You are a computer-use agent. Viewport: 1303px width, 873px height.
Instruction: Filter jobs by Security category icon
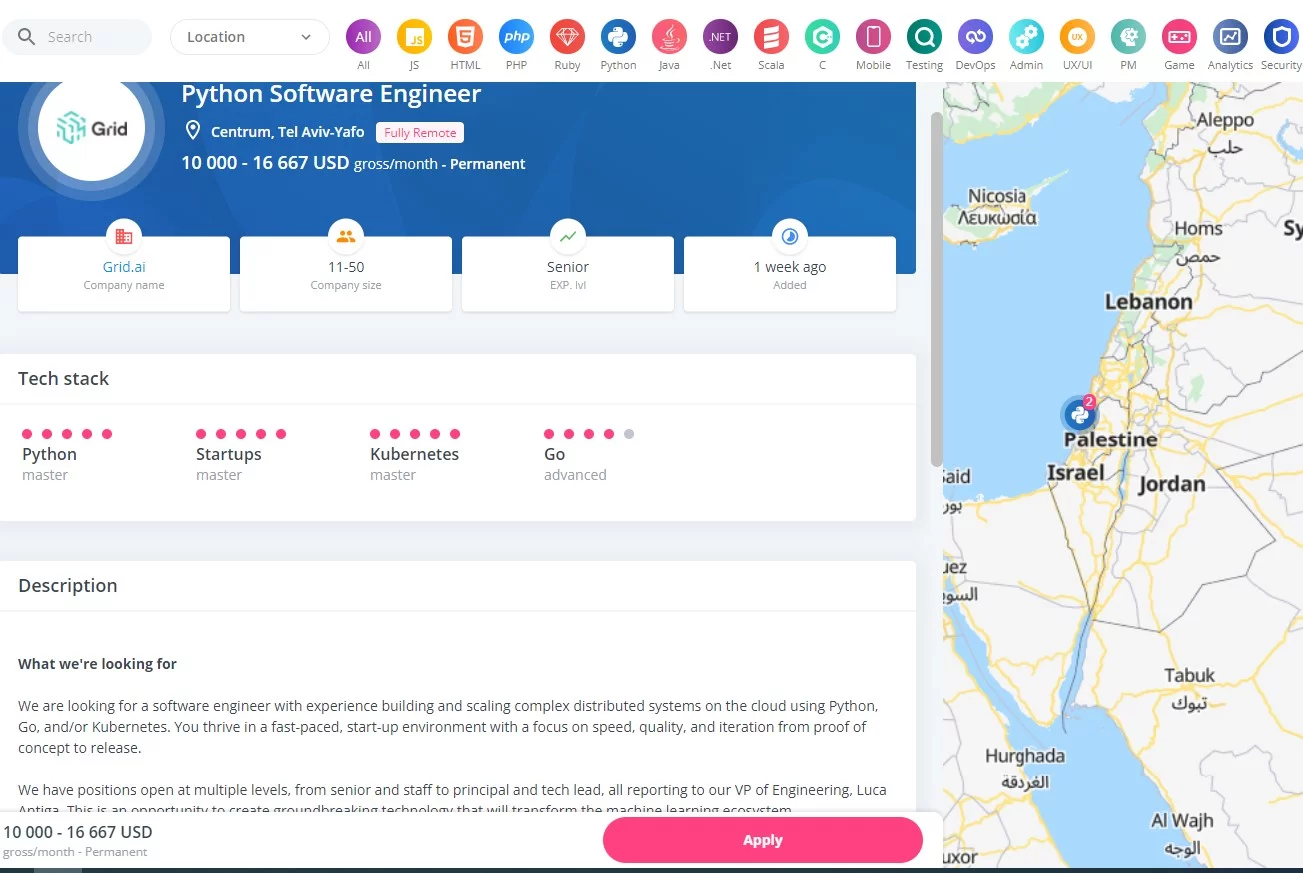[x=1281, y=37]
